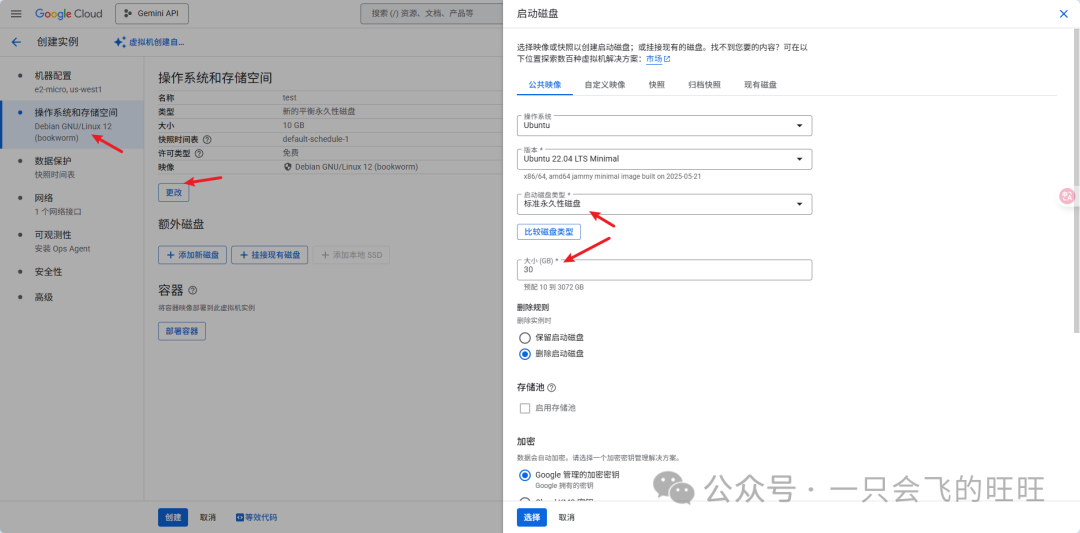
Task: Open the hamburger navigation menu
Action: 16,14
